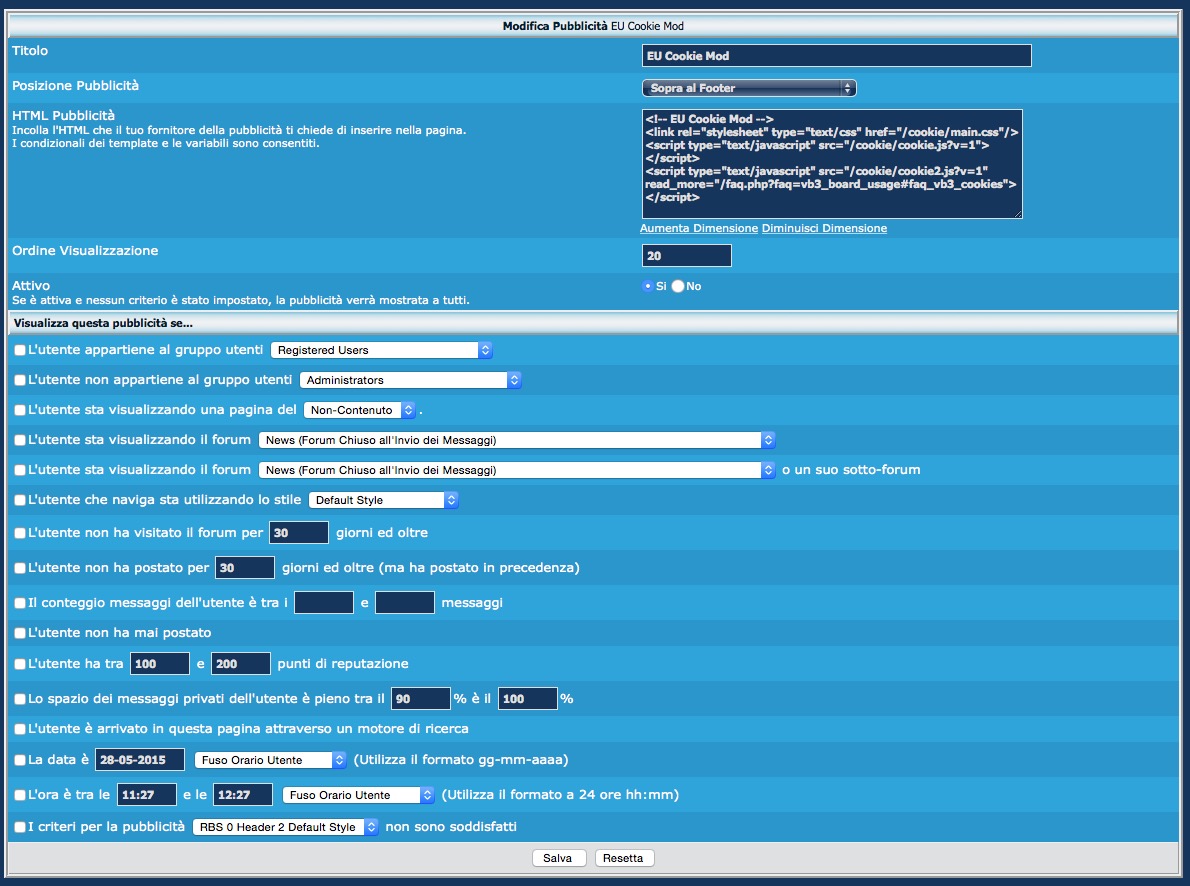Click 'Aumenta Dimensione' link
This screenshot has width=1190, height=886.
(699, 228)
